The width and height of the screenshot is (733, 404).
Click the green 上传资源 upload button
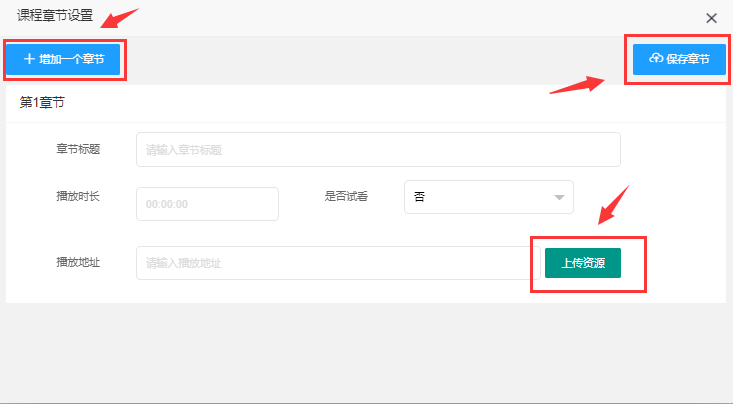coord(583,263)
